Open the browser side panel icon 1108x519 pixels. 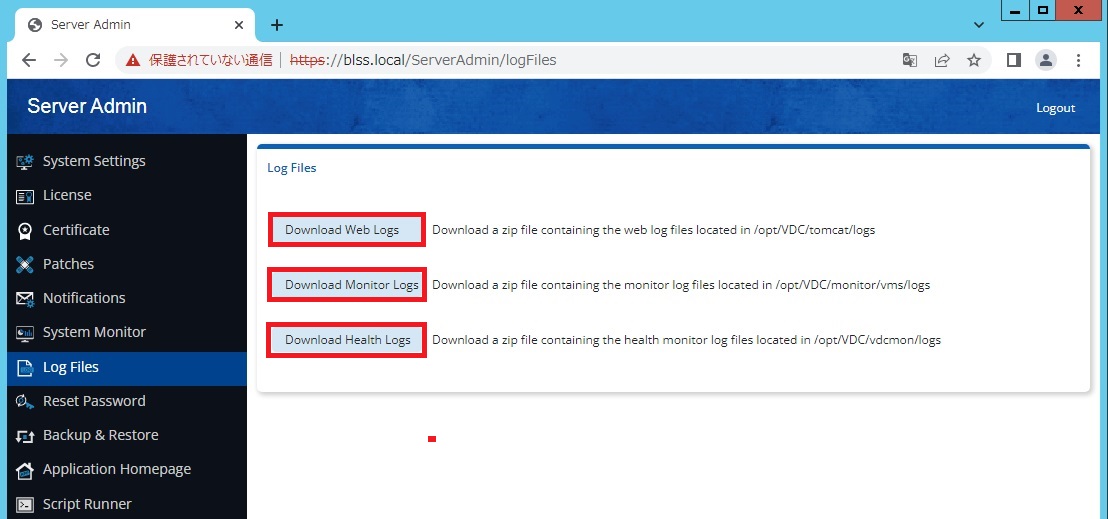pos(1013,60)
